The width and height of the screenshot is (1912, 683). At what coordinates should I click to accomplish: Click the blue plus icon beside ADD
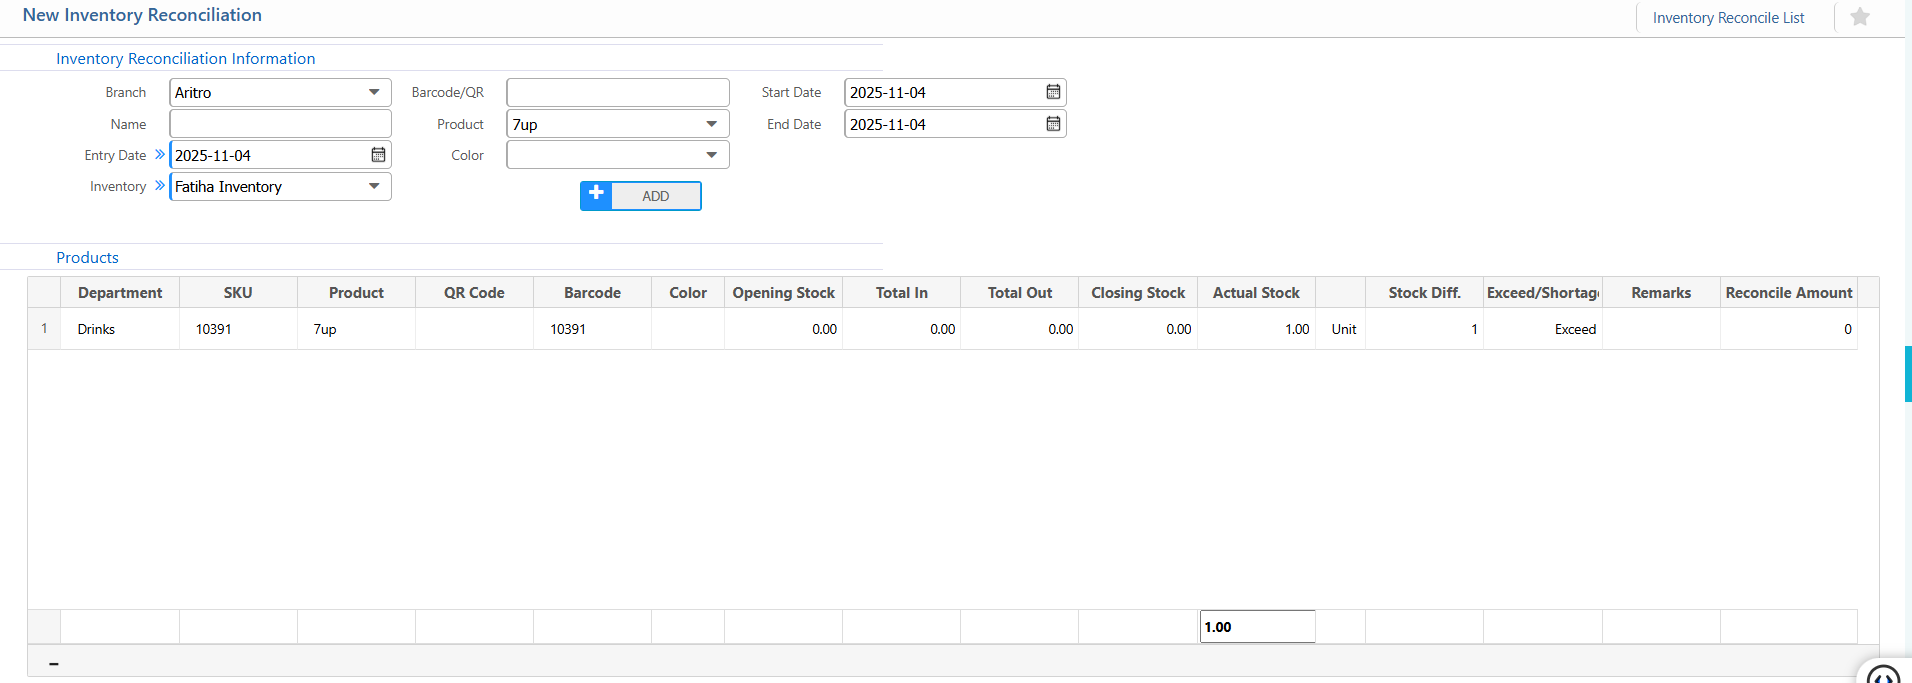pyautogui.click(x=596, y=195)
